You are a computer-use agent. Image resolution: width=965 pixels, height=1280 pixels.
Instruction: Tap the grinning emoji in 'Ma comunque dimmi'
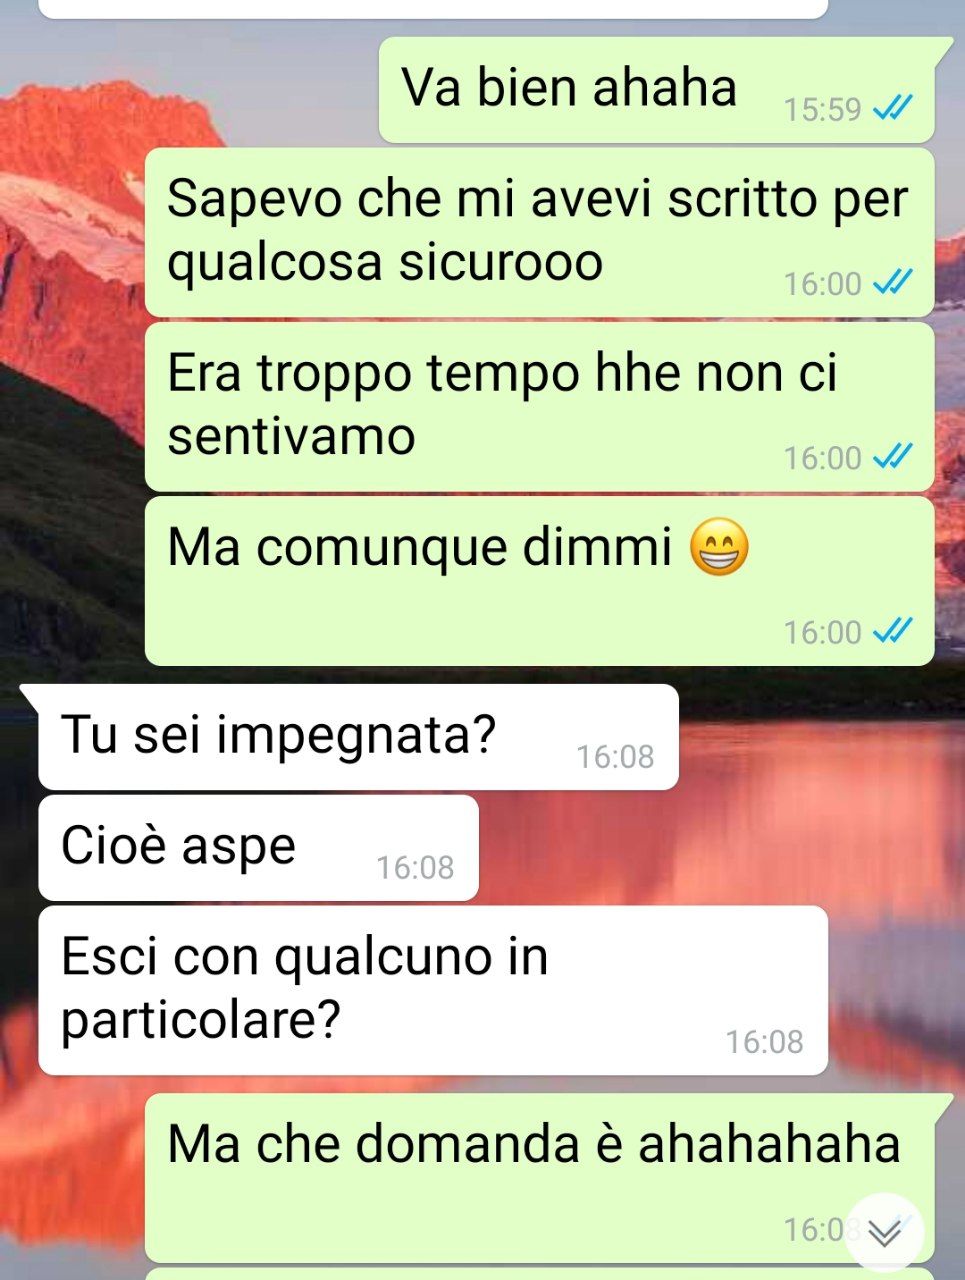[x=719, y=549]
